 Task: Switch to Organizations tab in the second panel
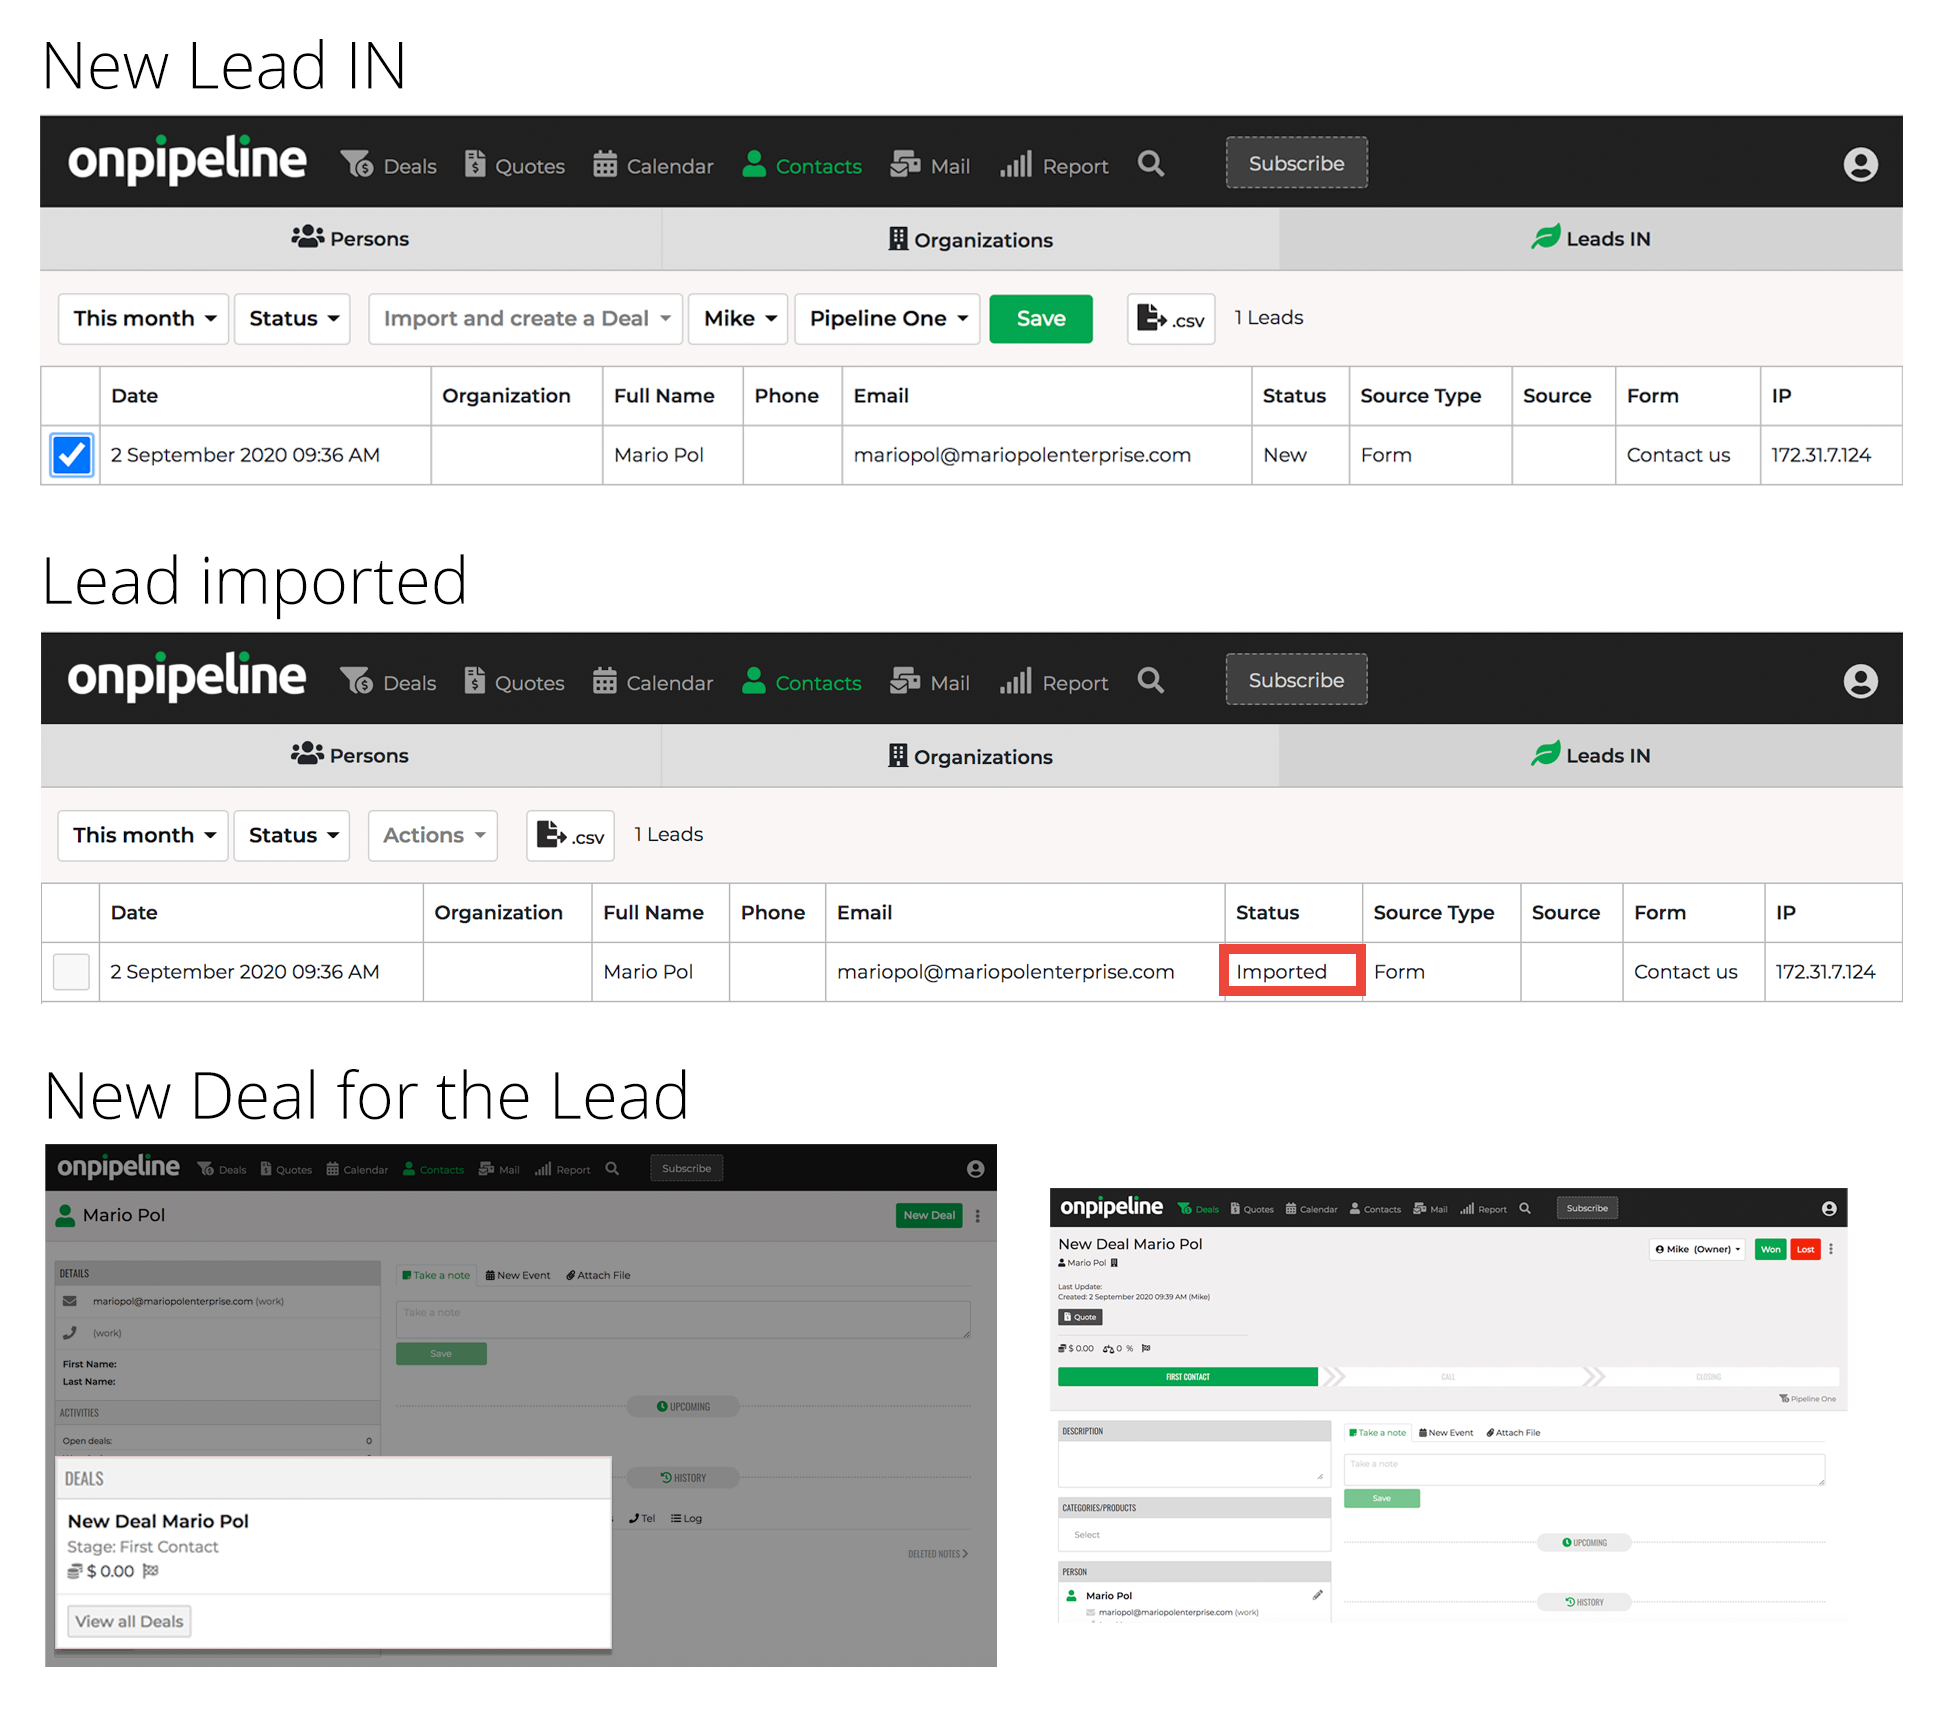click(970, 757)
